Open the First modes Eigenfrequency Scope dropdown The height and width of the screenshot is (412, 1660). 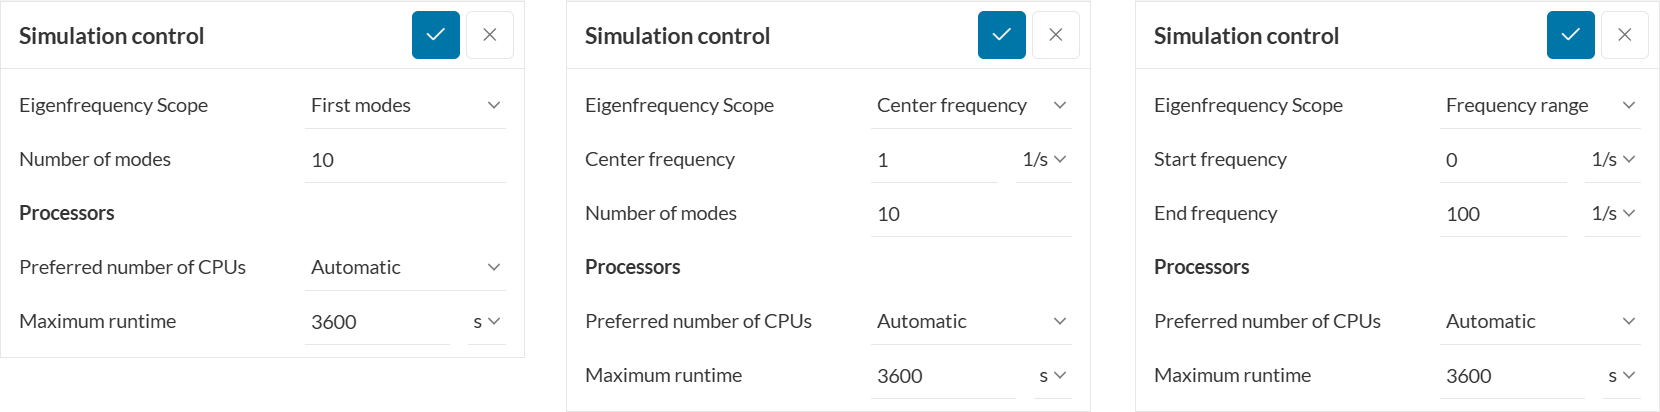(x=405, y=105)
